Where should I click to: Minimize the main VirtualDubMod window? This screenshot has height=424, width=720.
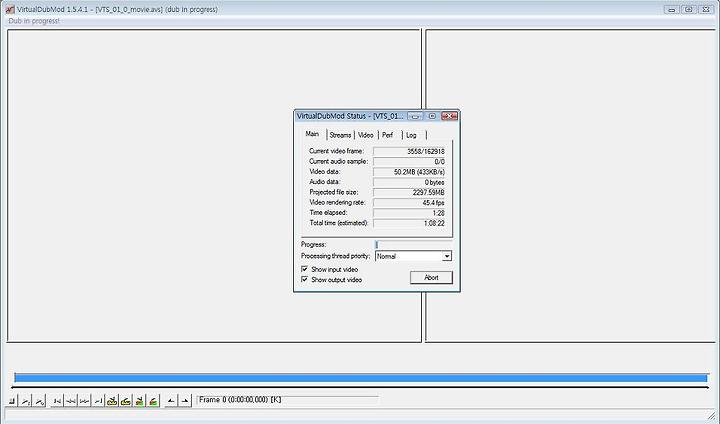point(672,9)
